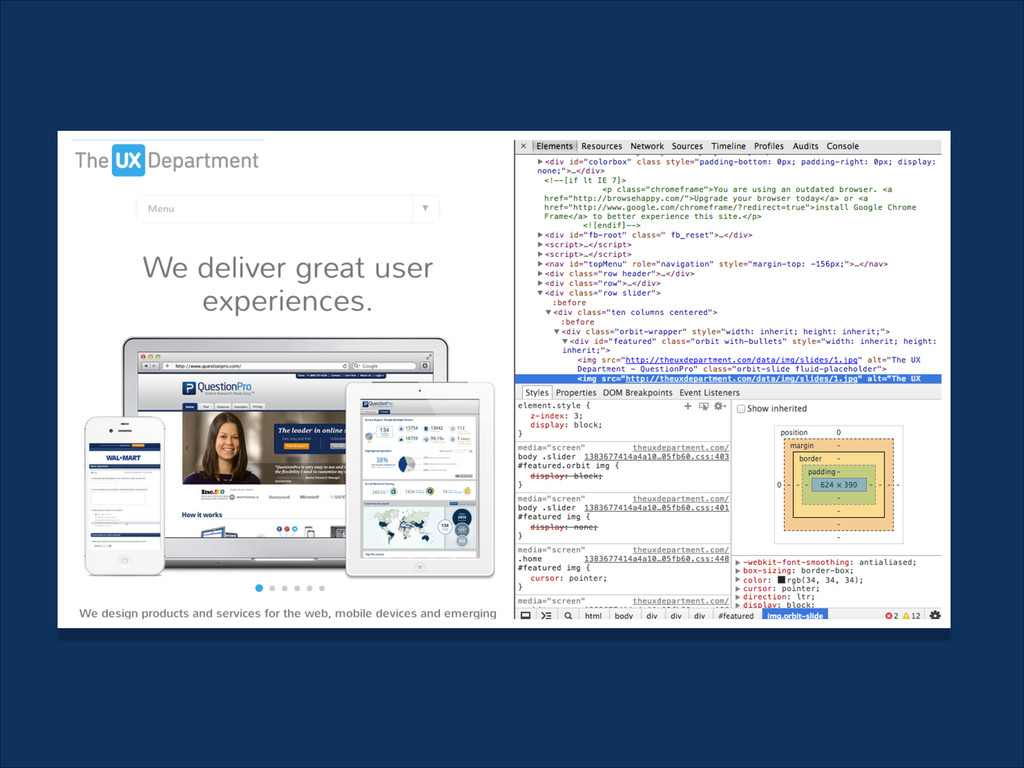The width and height of the screenshot is (1024, 768).
Task: Click the slides/1.jpg link in the selected img row
Action: [x=742, y=379]
